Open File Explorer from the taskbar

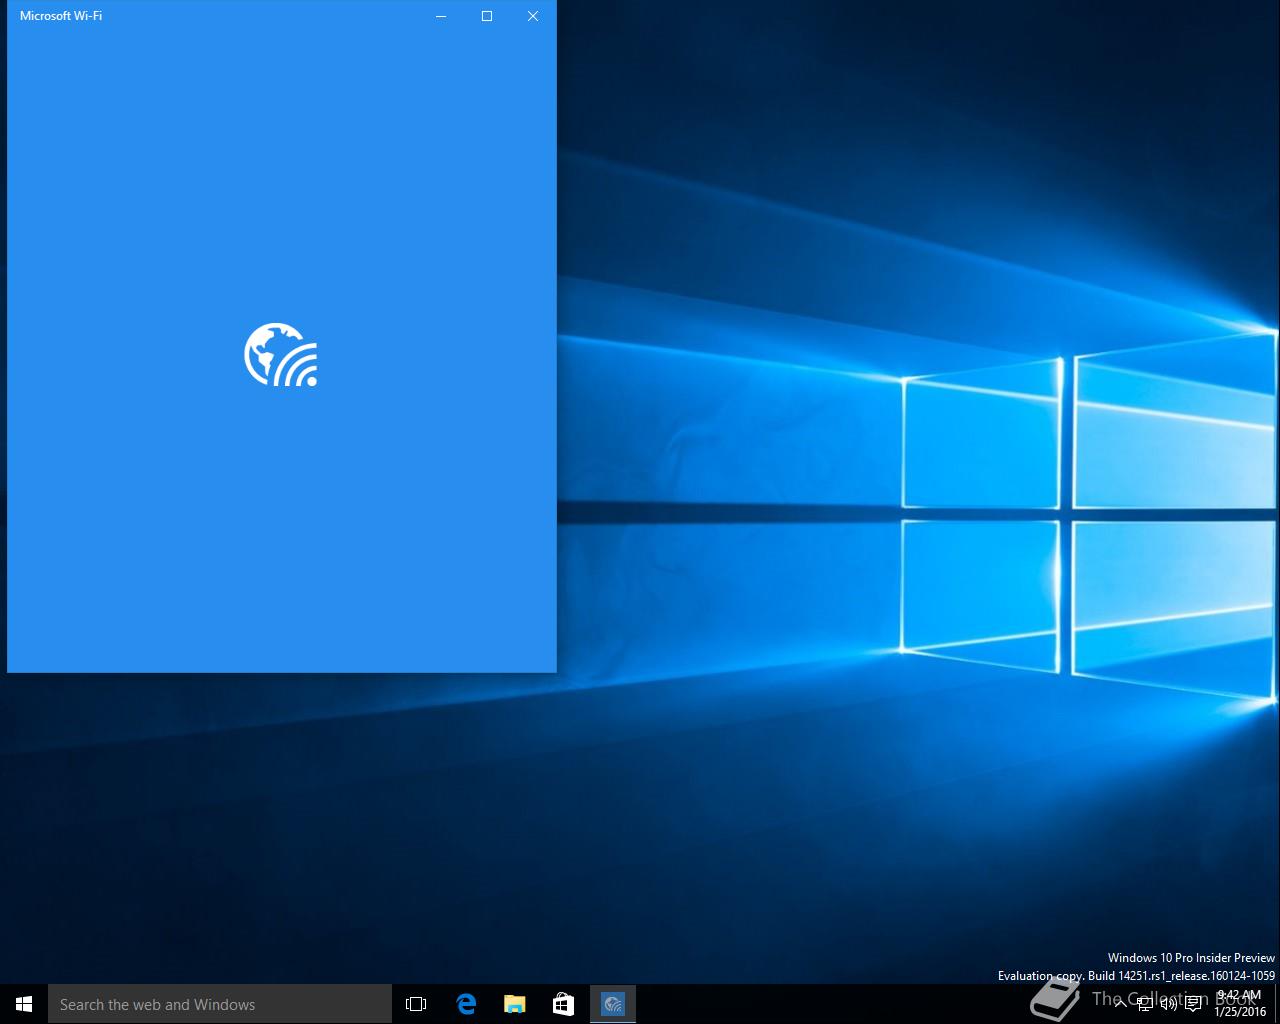(515, 1004)
